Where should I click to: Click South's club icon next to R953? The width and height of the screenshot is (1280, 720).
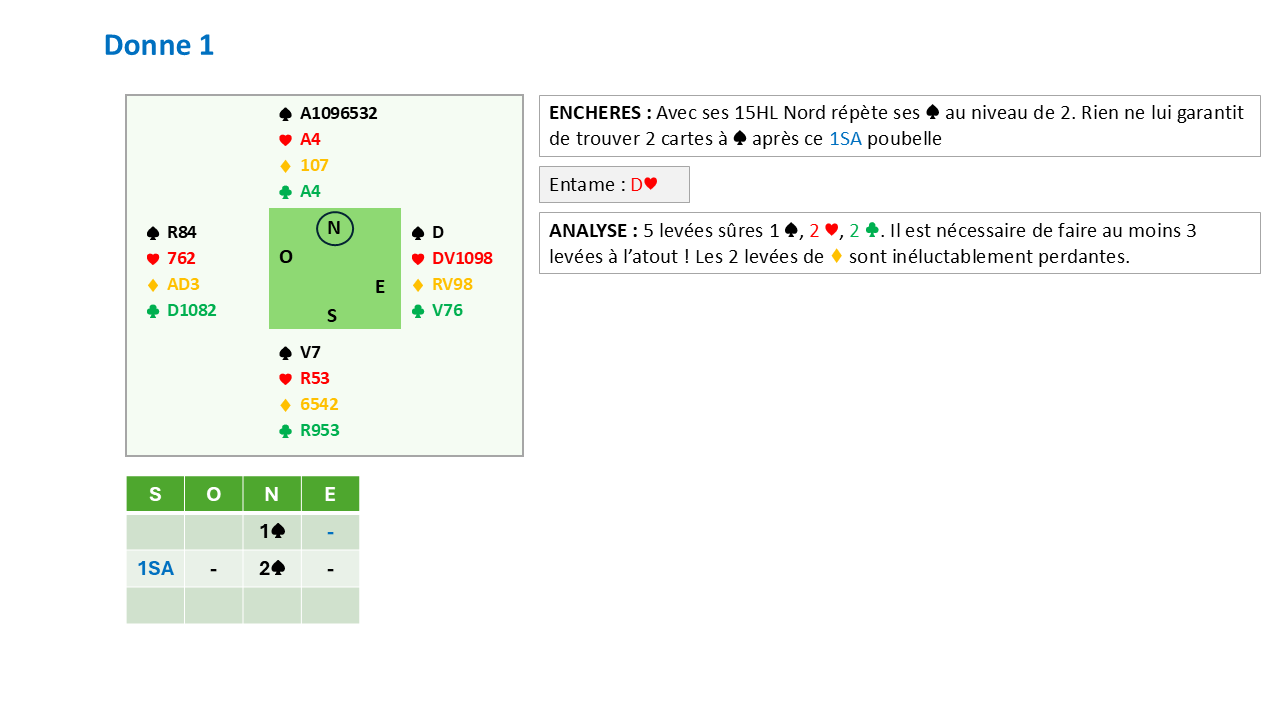coord(285,431)
